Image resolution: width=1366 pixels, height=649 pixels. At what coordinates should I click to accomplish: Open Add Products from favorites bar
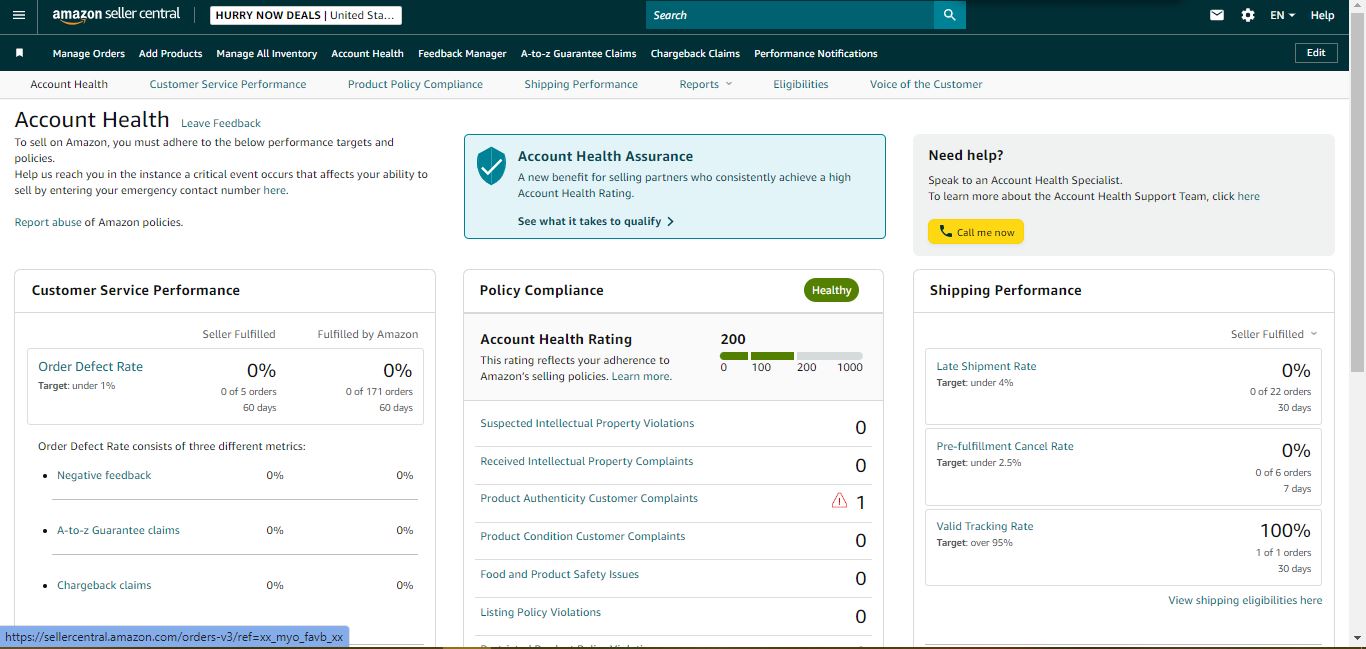[170, 53]
